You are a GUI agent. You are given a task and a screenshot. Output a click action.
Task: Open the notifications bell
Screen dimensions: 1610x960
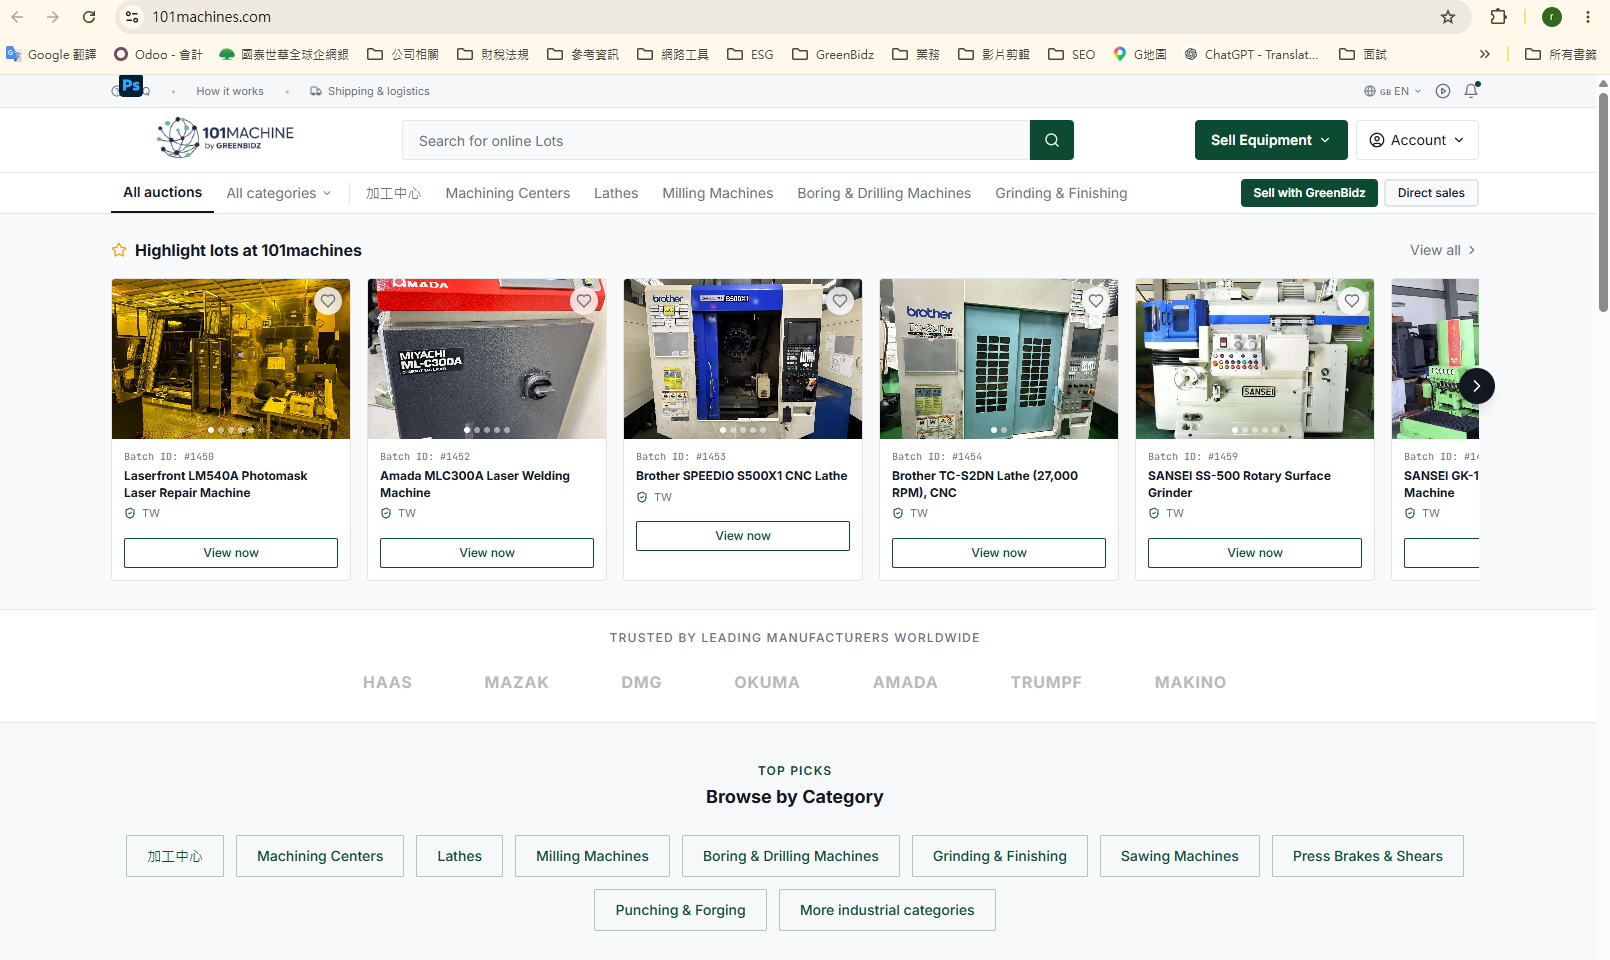click(1471, 91)
